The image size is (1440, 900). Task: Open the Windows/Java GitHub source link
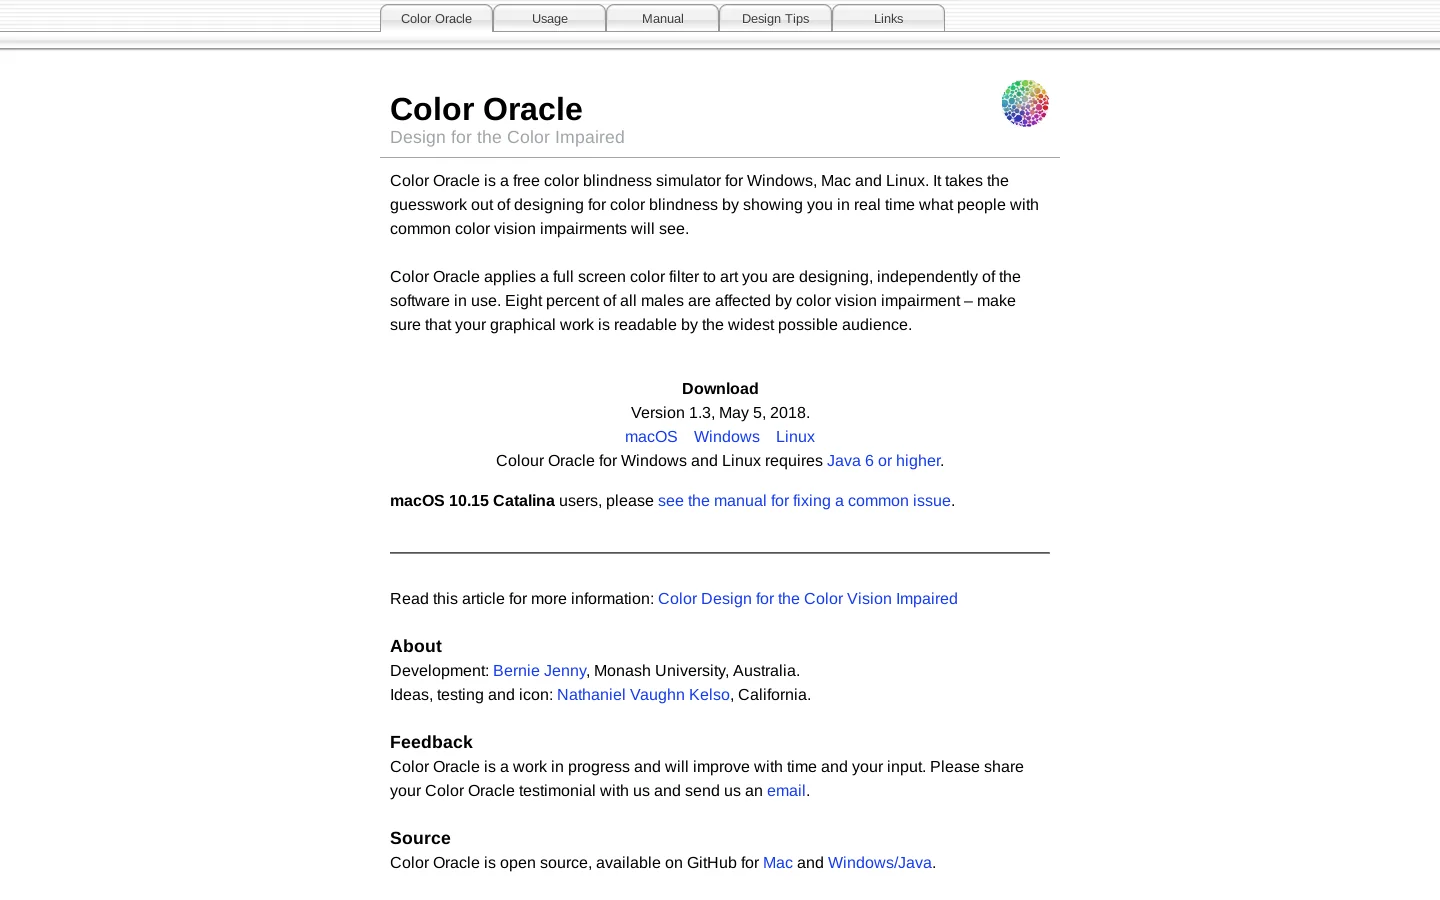880,863
